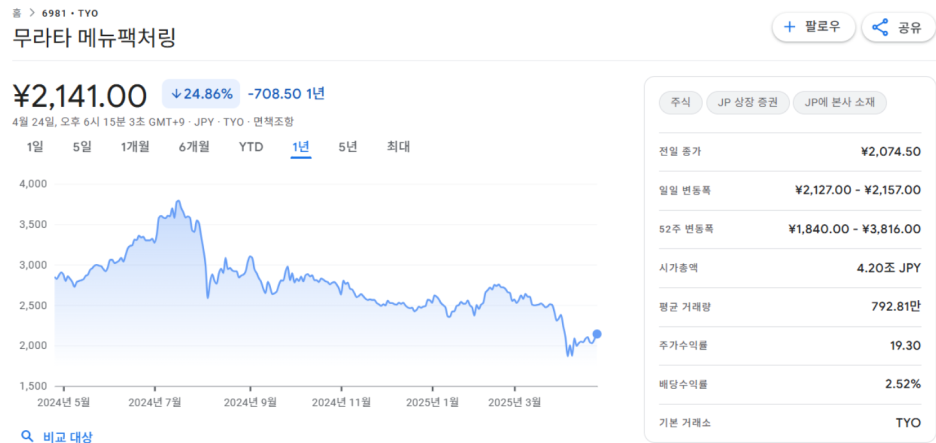Click the 3,500 y-axis label

pyautogui.click(x=33, y=224)
